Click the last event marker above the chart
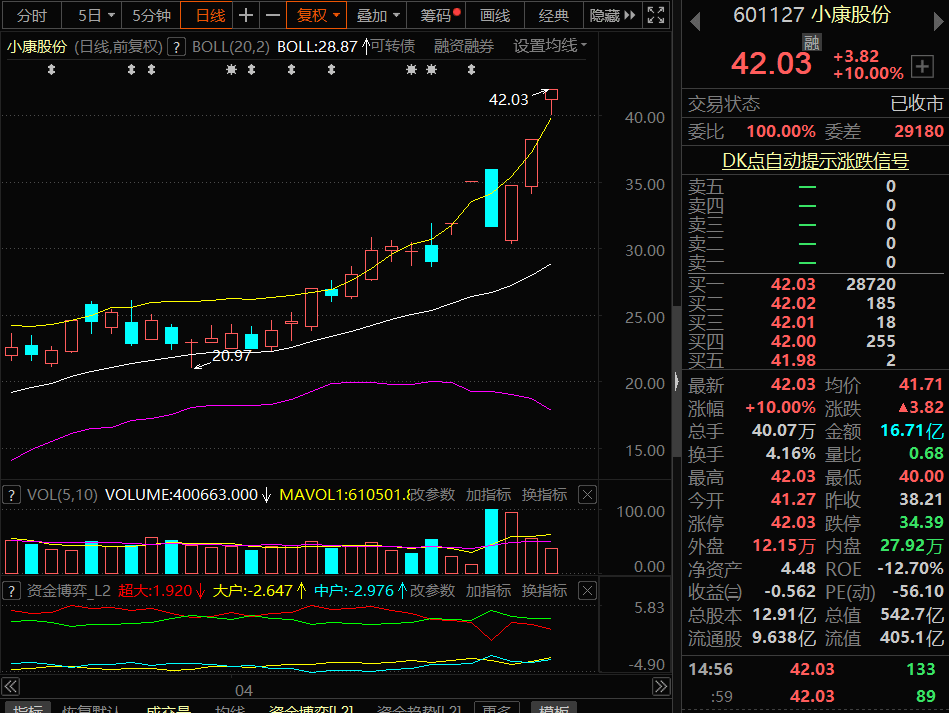The height and width of the screenshot is (713, 949). coord(471,70)
